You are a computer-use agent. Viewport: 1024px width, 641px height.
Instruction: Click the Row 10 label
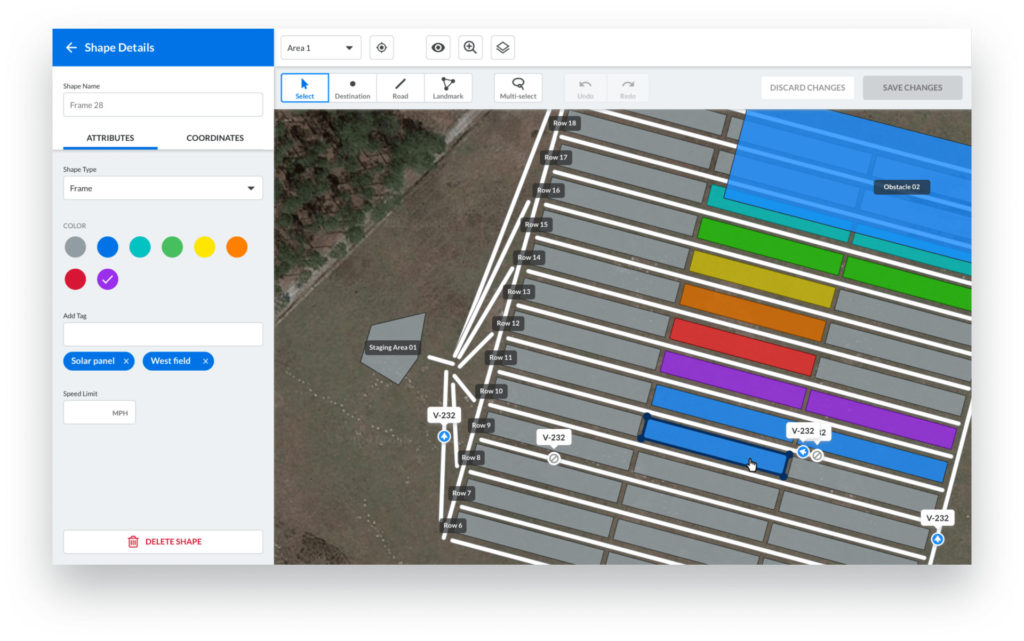pyautogui.click(x=491, y=391)
